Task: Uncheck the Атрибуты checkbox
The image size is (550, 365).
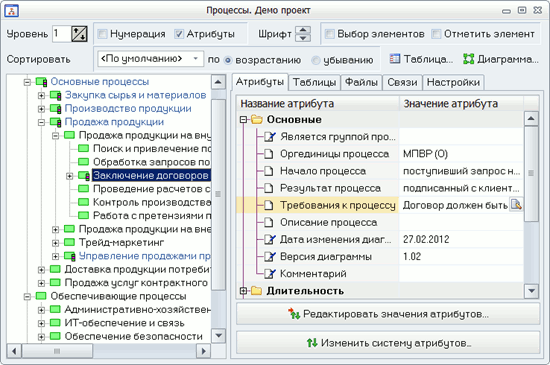Action: click(x=179, y=34)
